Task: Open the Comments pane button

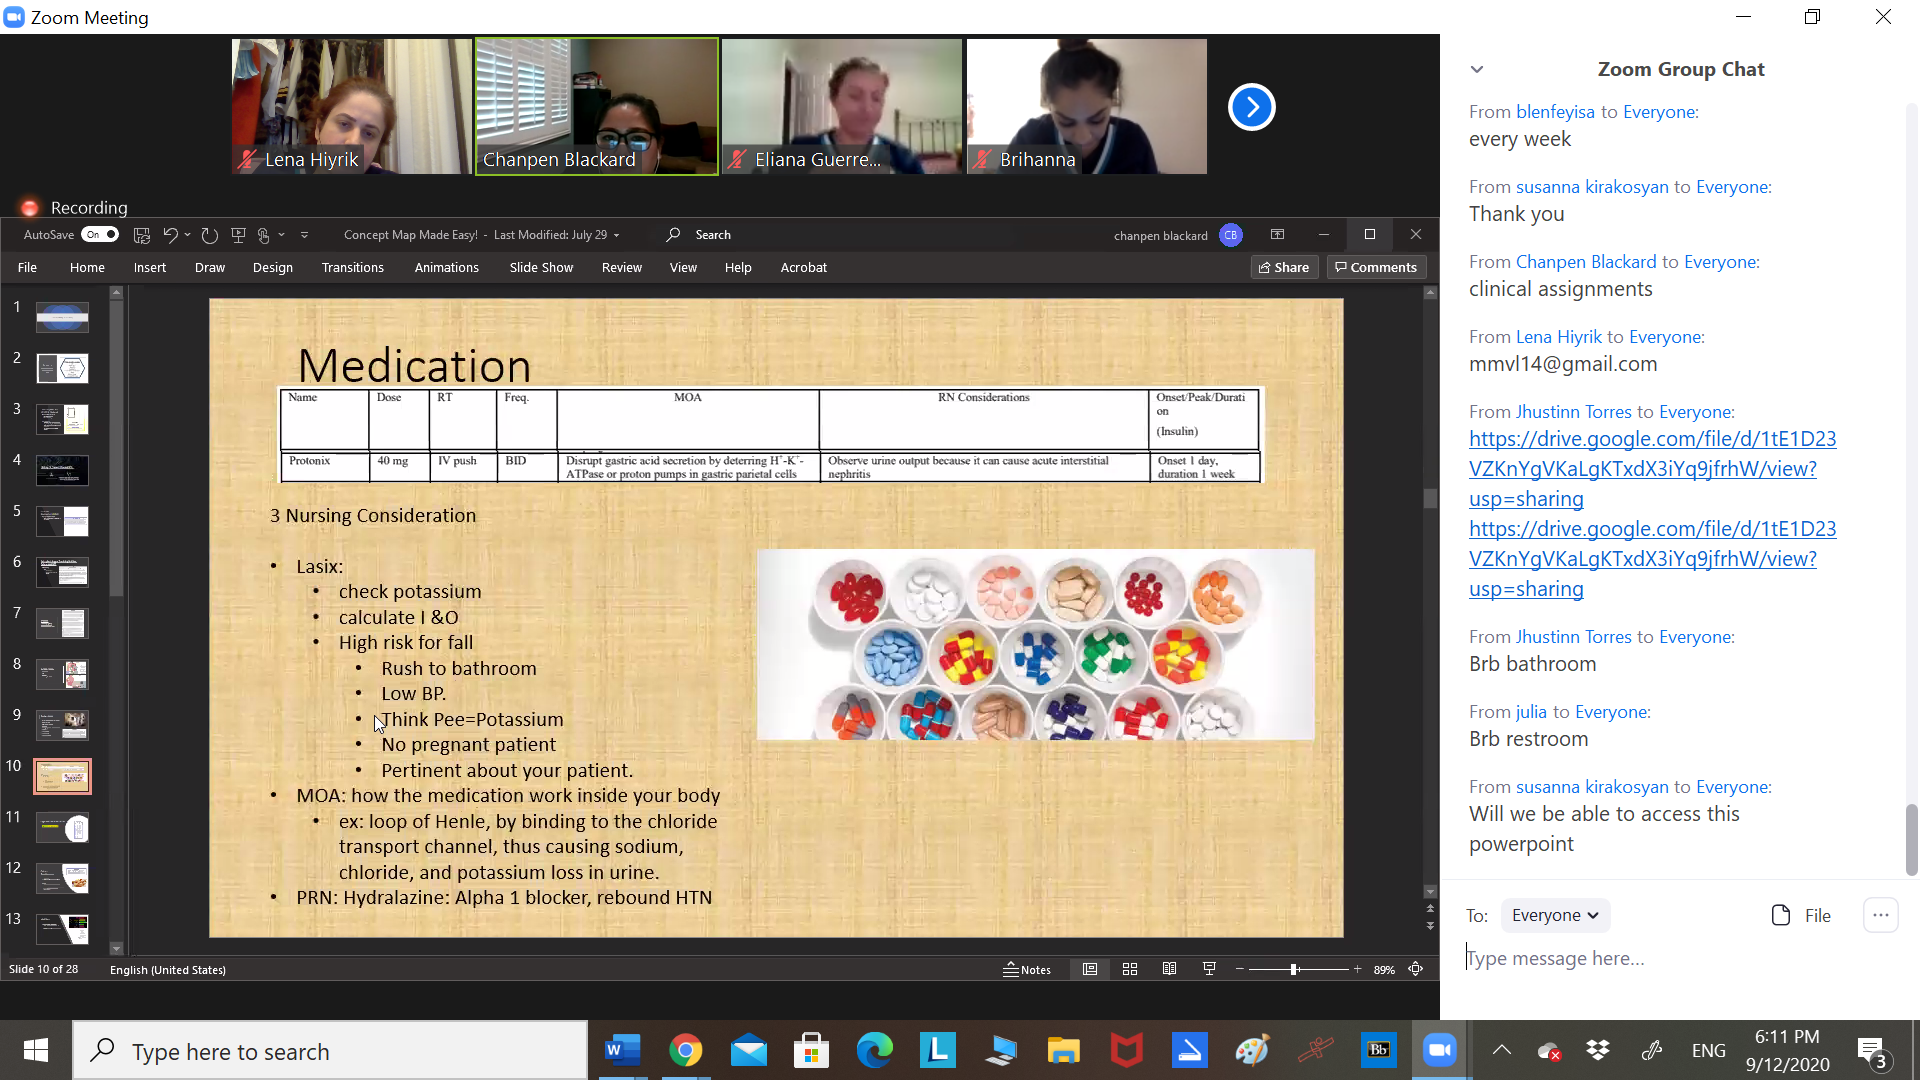Action: pos(1376,267)
